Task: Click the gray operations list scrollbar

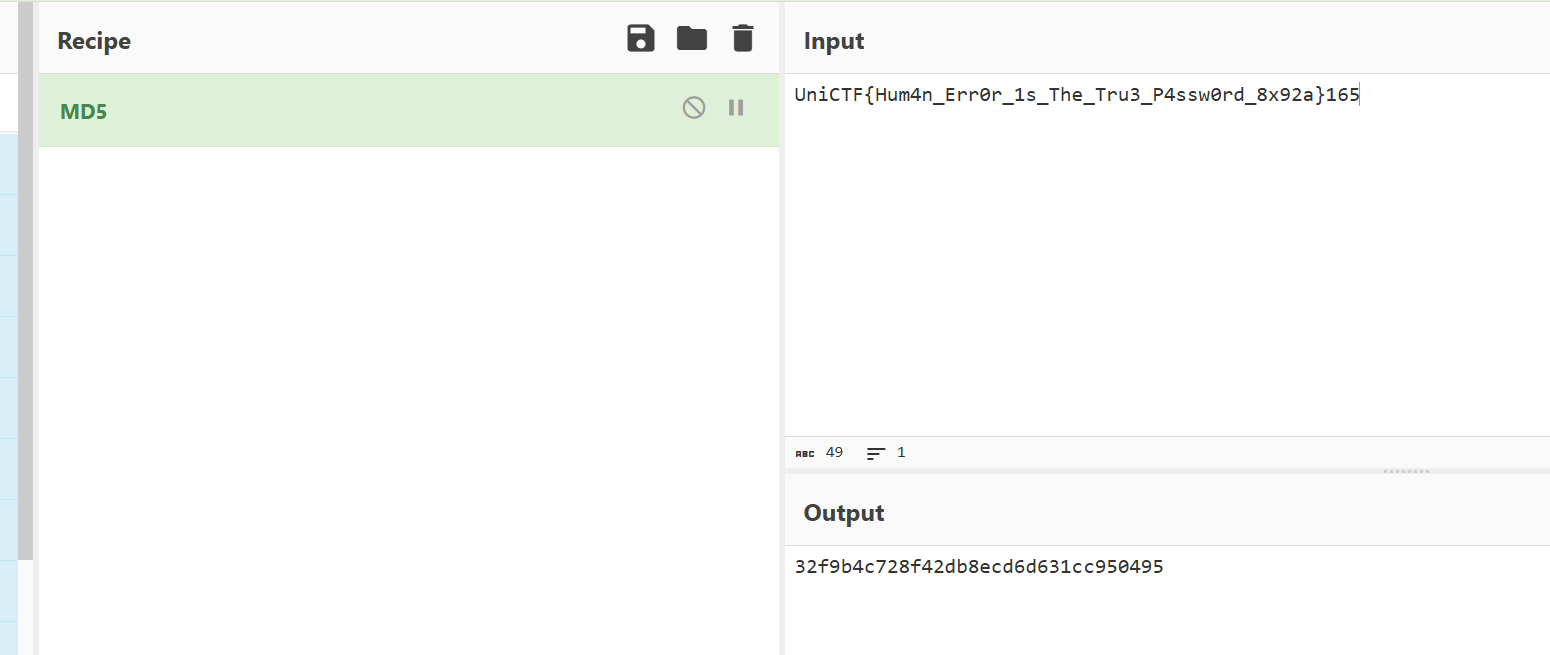Action: point(26,300)
